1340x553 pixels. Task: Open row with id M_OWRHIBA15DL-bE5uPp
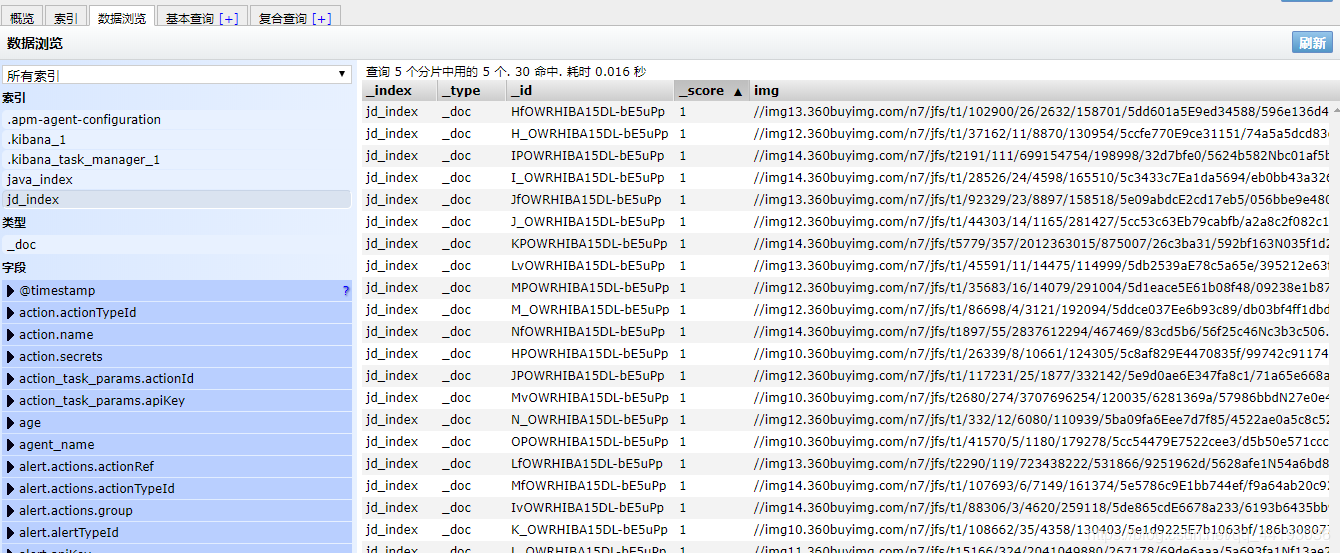850,309
